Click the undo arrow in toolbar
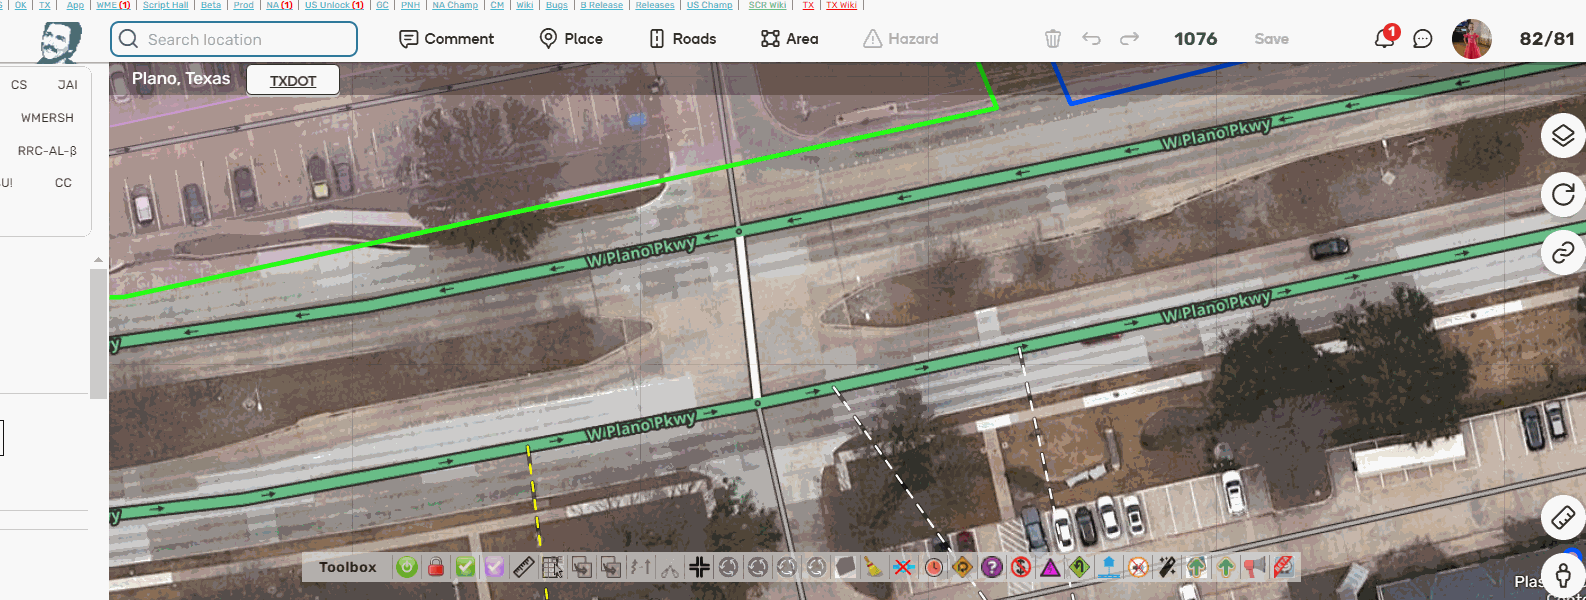Image resolution: width=1586 pixels, height=600 pixels. point(1091,39)
